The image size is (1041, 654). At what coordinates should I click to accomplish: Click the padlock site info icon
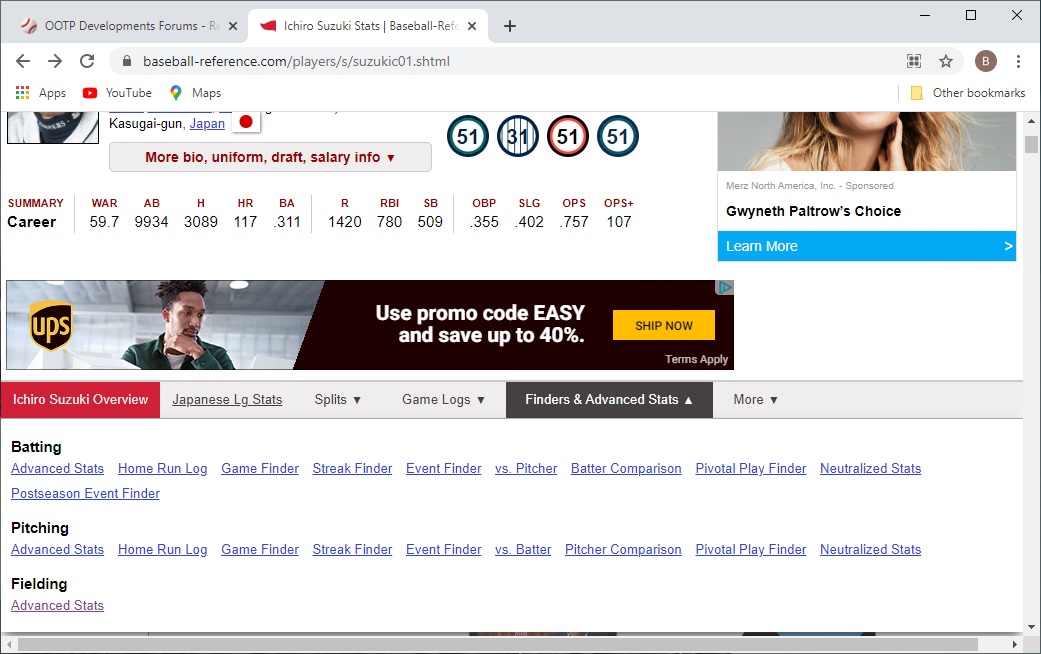point(127,61)
